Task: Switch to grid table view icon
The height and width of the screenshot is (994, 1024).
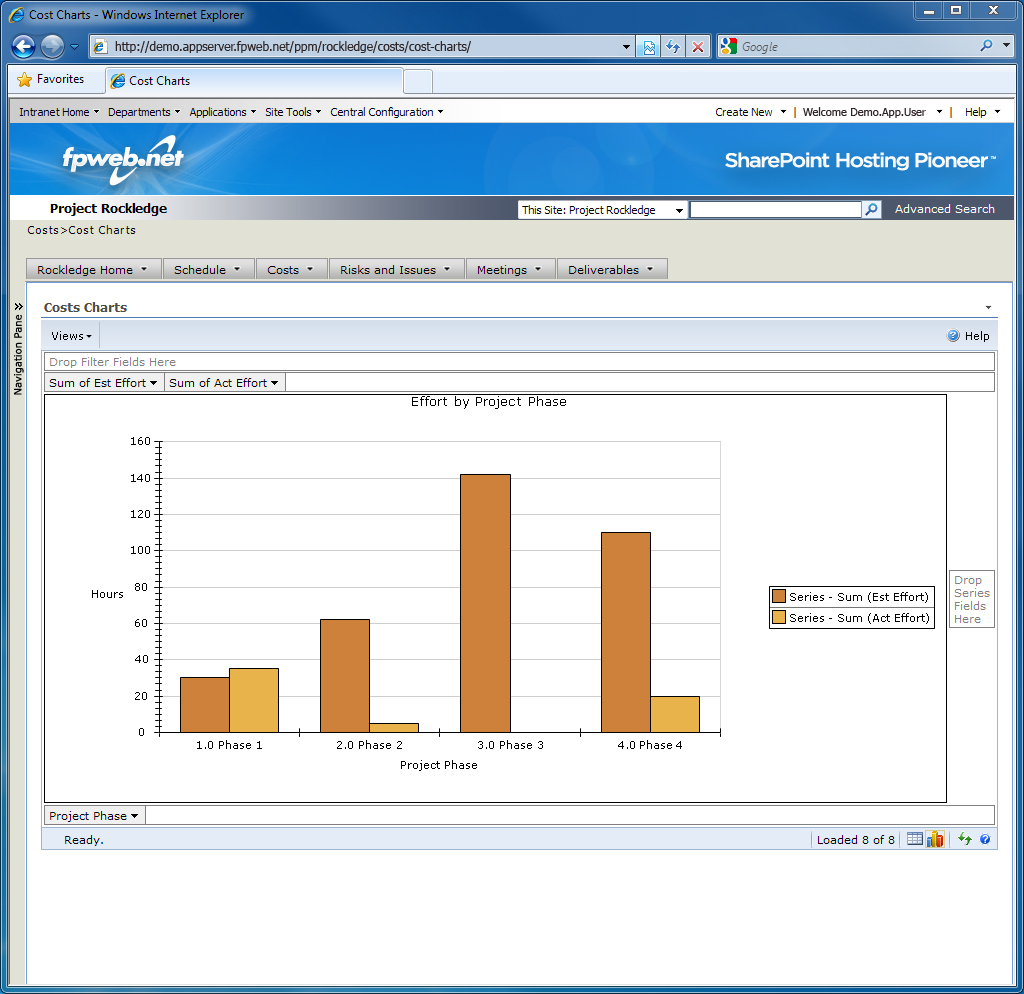Action: tap(915, 839)
